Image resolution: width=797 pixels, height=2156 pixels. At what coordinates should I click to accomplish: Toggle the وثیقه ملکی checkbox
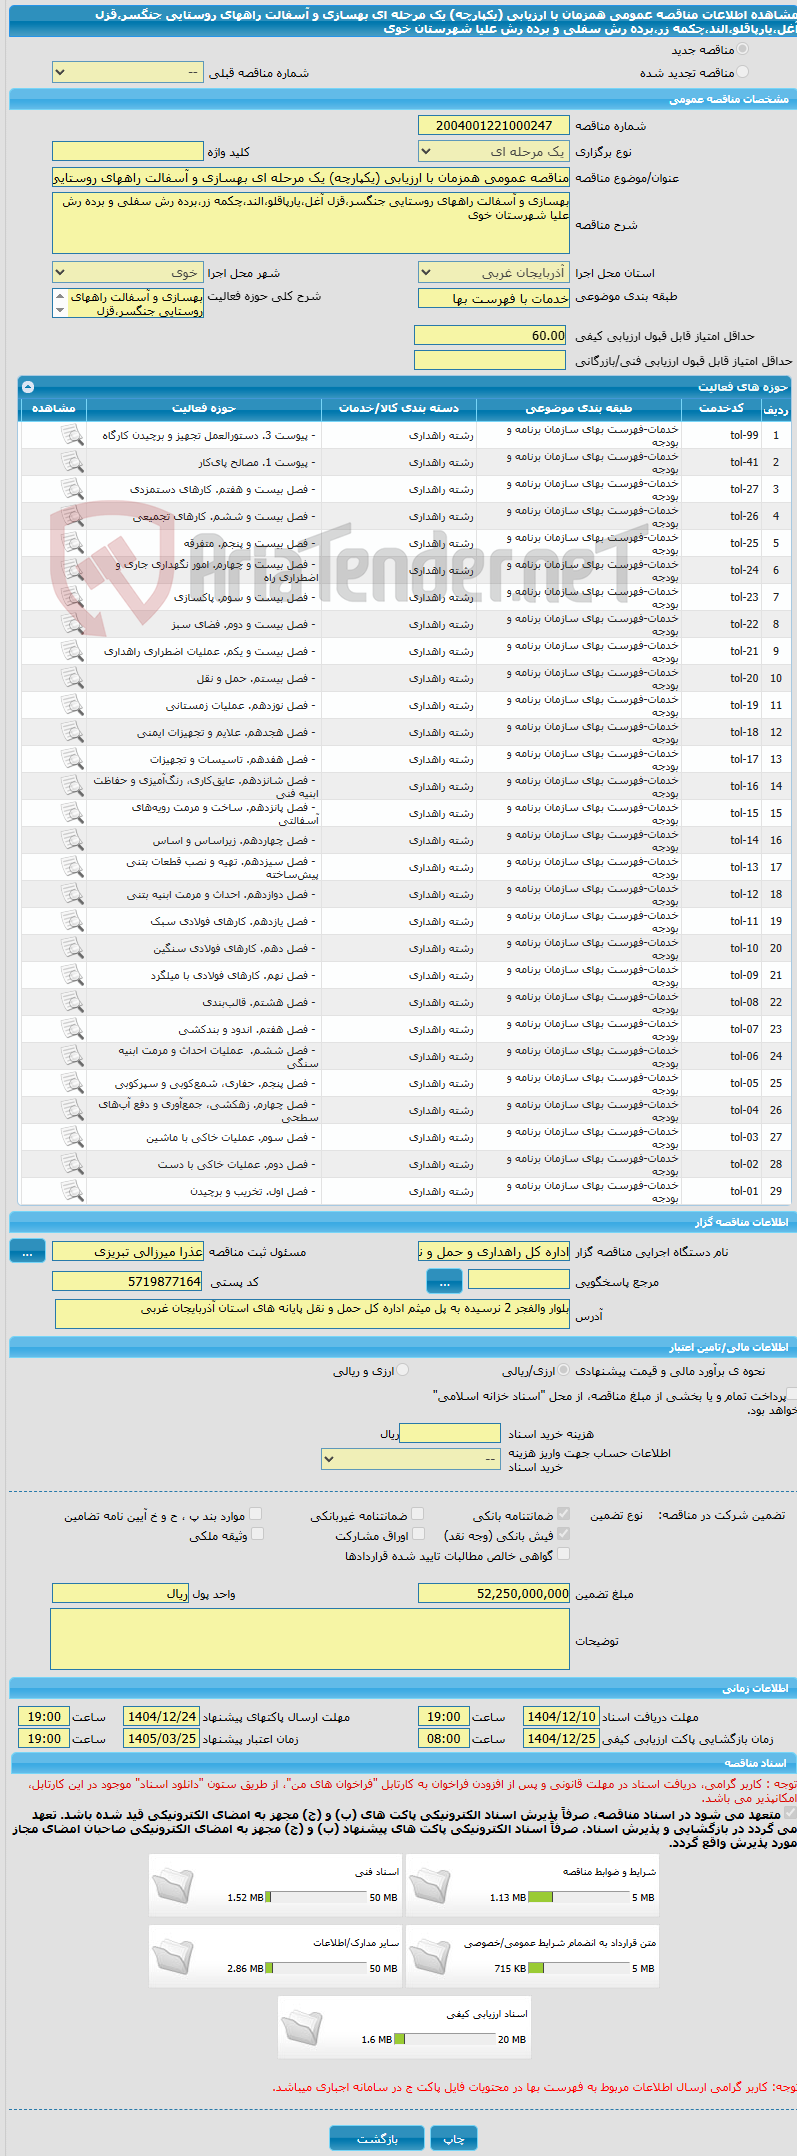(256, 1534)
